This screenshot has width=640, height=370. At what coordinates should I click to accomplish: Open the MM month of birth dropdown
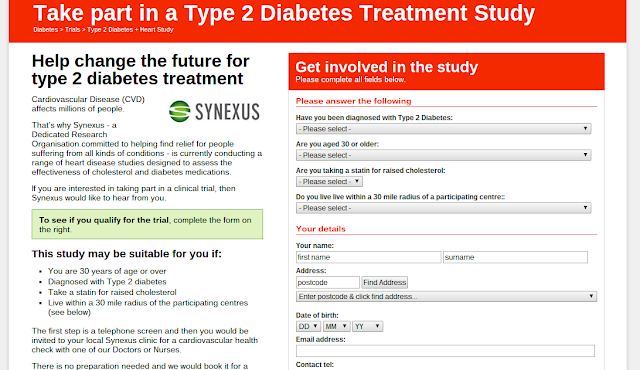point(336,326)
